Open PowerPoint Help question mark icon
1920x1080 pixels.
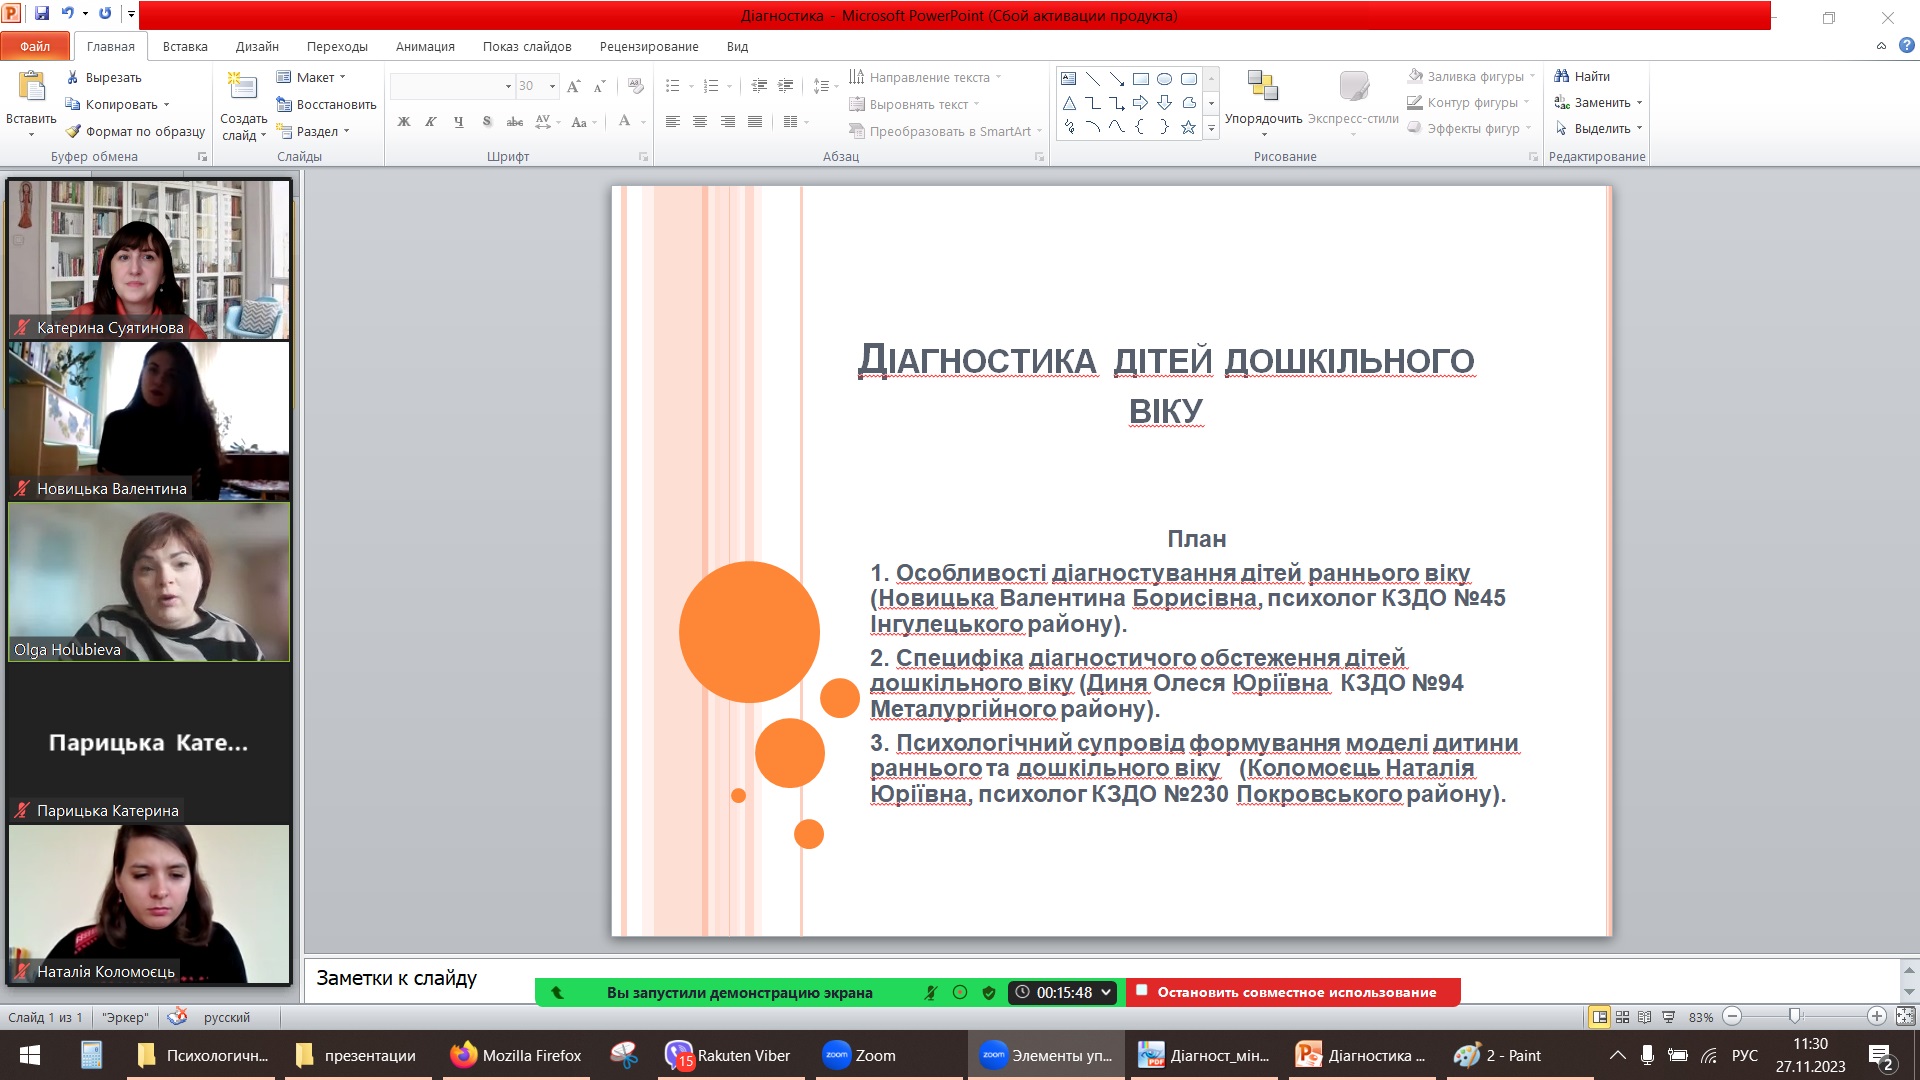[1906, 46]
